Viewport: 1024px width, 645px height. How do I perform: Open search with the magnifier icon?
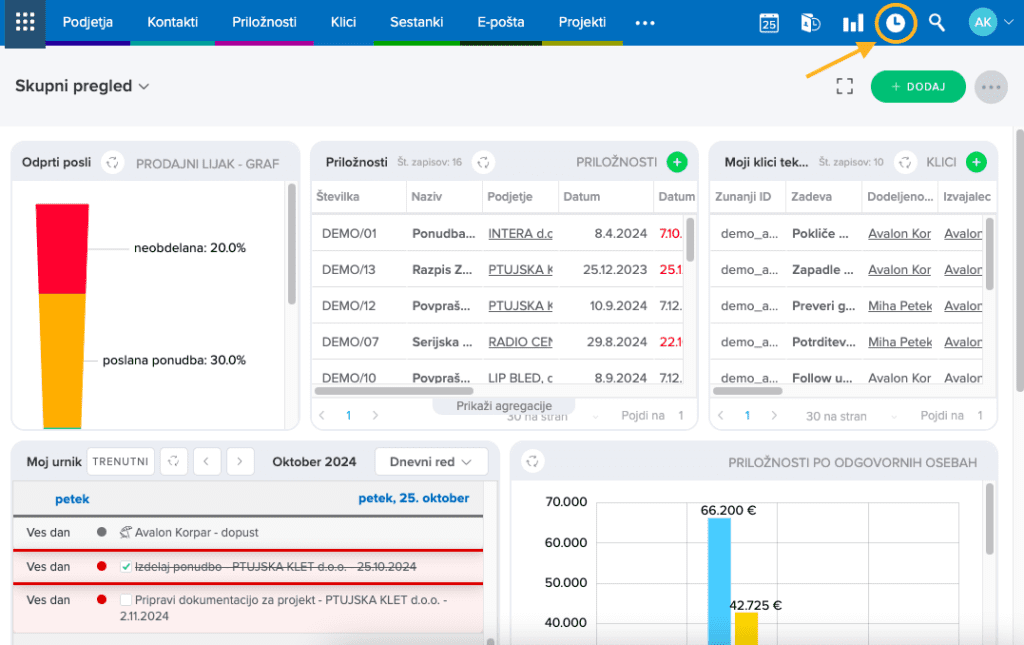coord(937,22)
